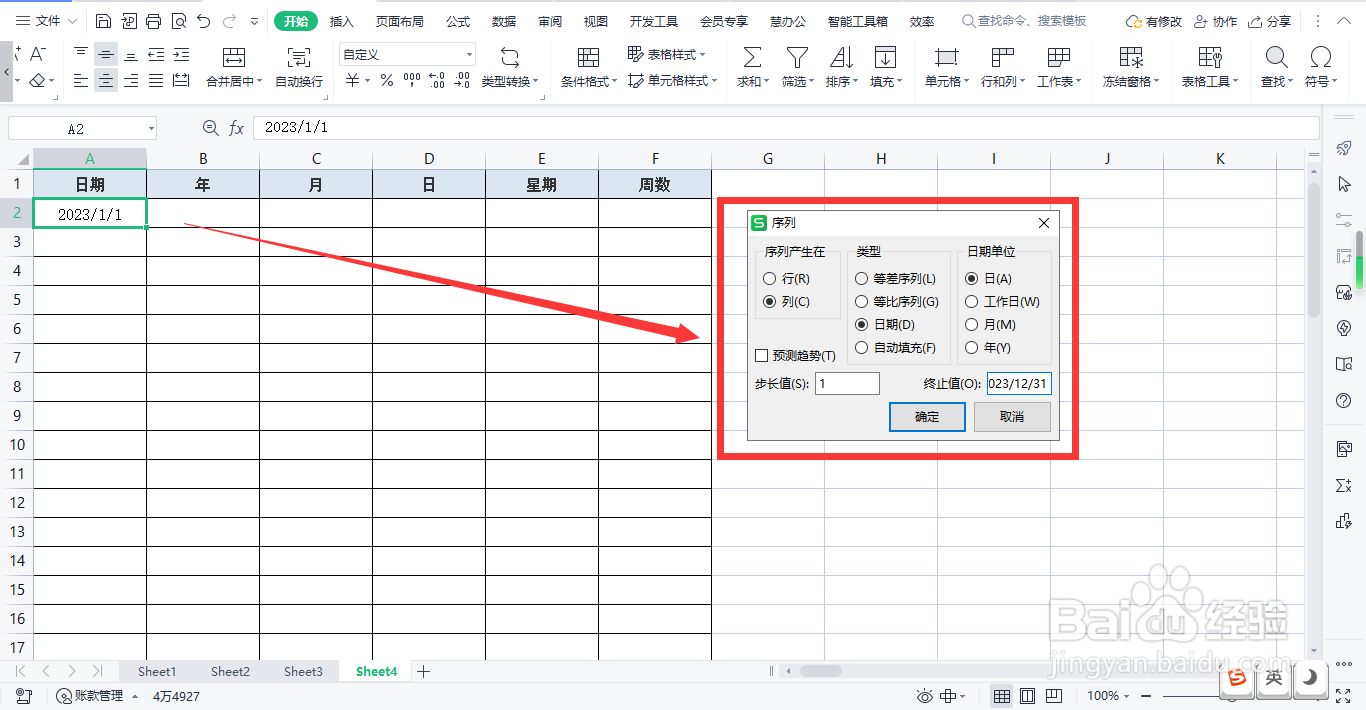Confirm the series dialog with 确定
1366x710 pixels.
(926, 417)
